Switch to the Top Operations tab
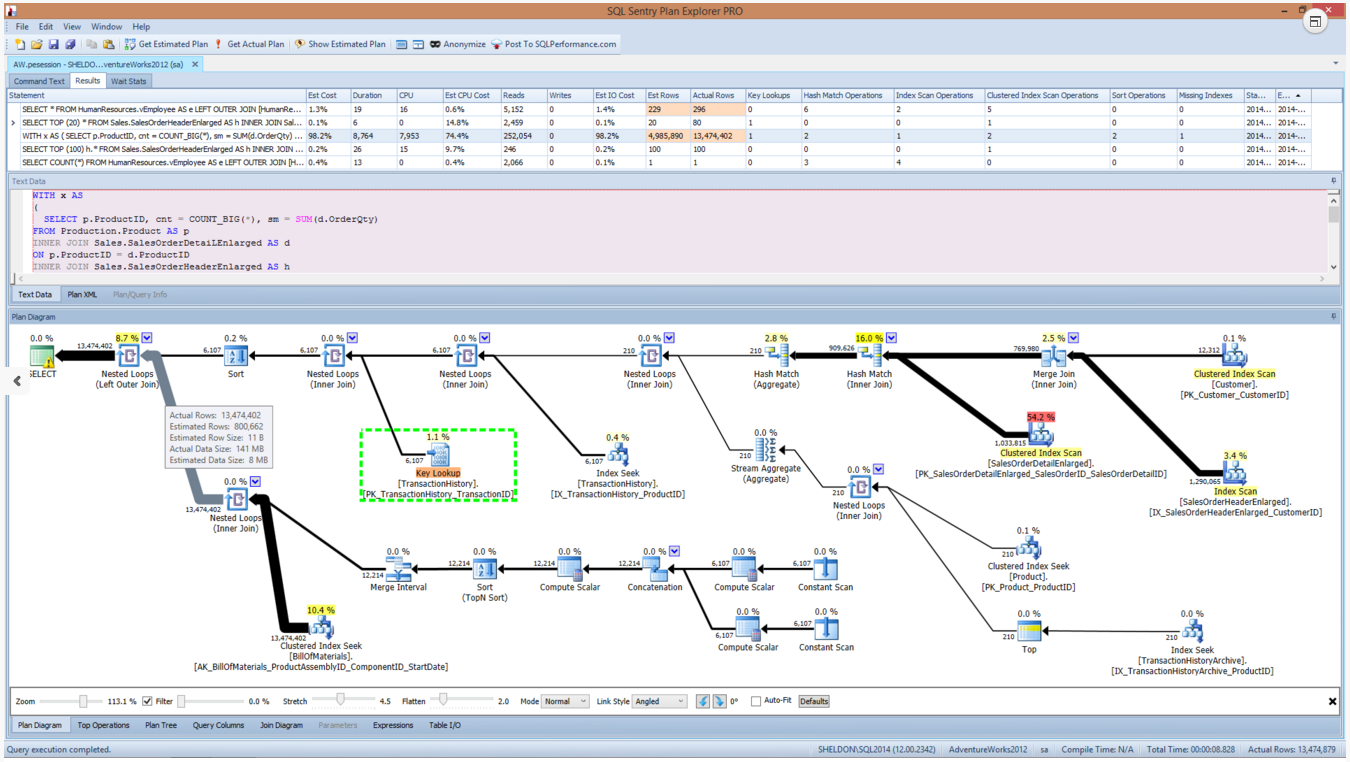The height and width of the screenshot is (762, 1350). click(103, 725)
